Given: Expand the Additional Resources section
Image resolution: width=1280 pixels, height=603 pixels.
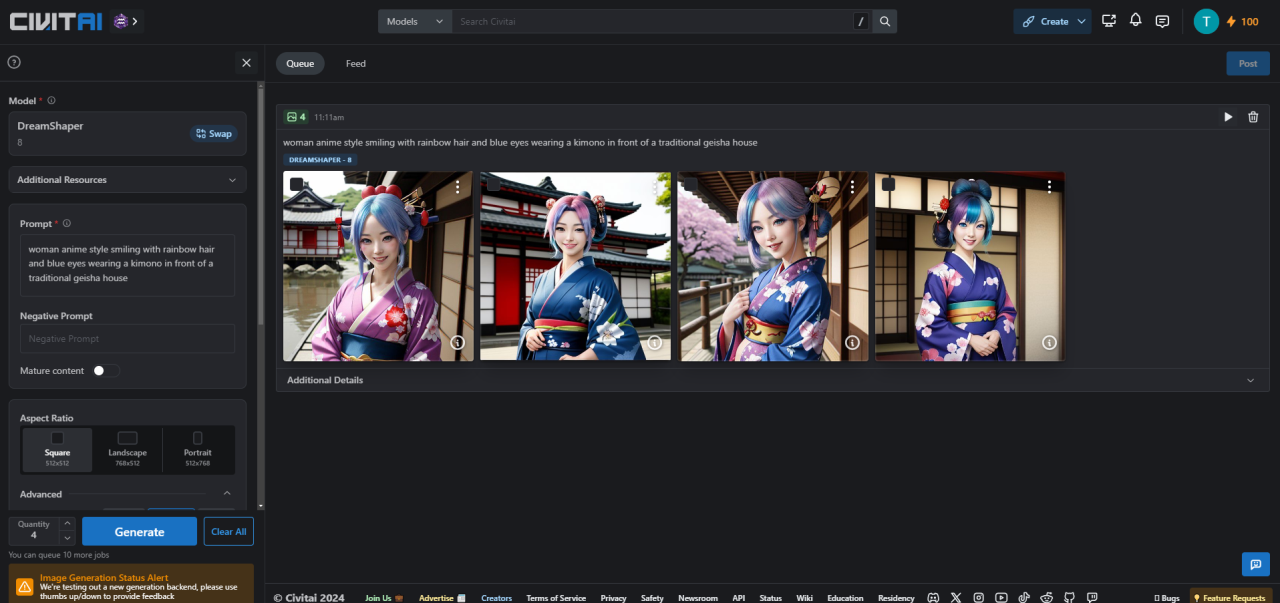Looking at the screenshot, I should pyautogui.click(x=127, y=180).
